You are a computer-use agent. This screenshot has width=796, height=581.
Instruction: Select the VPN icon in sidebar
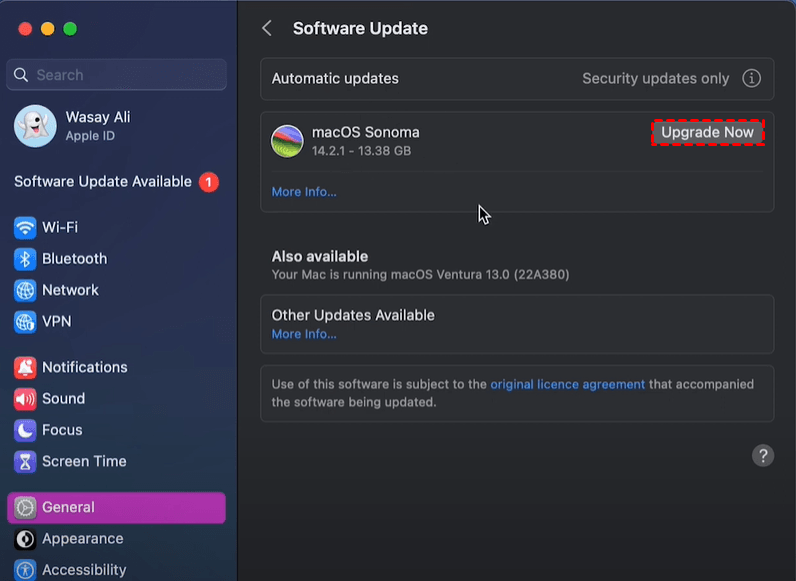[25, 322]
